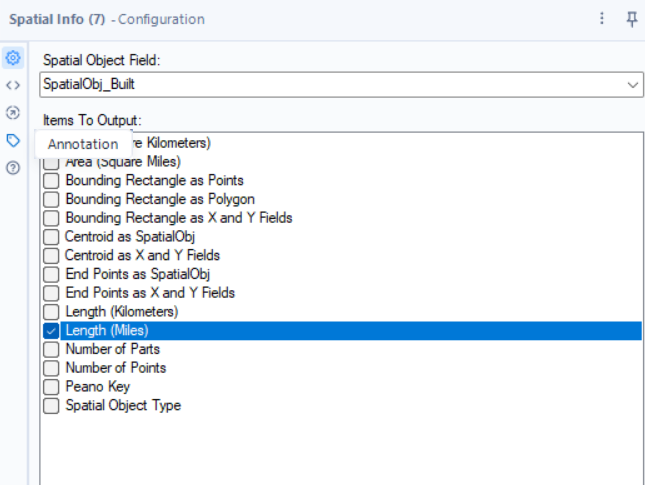
Task: Open the Navigation icon in sidebar
Action: point(13,113)
